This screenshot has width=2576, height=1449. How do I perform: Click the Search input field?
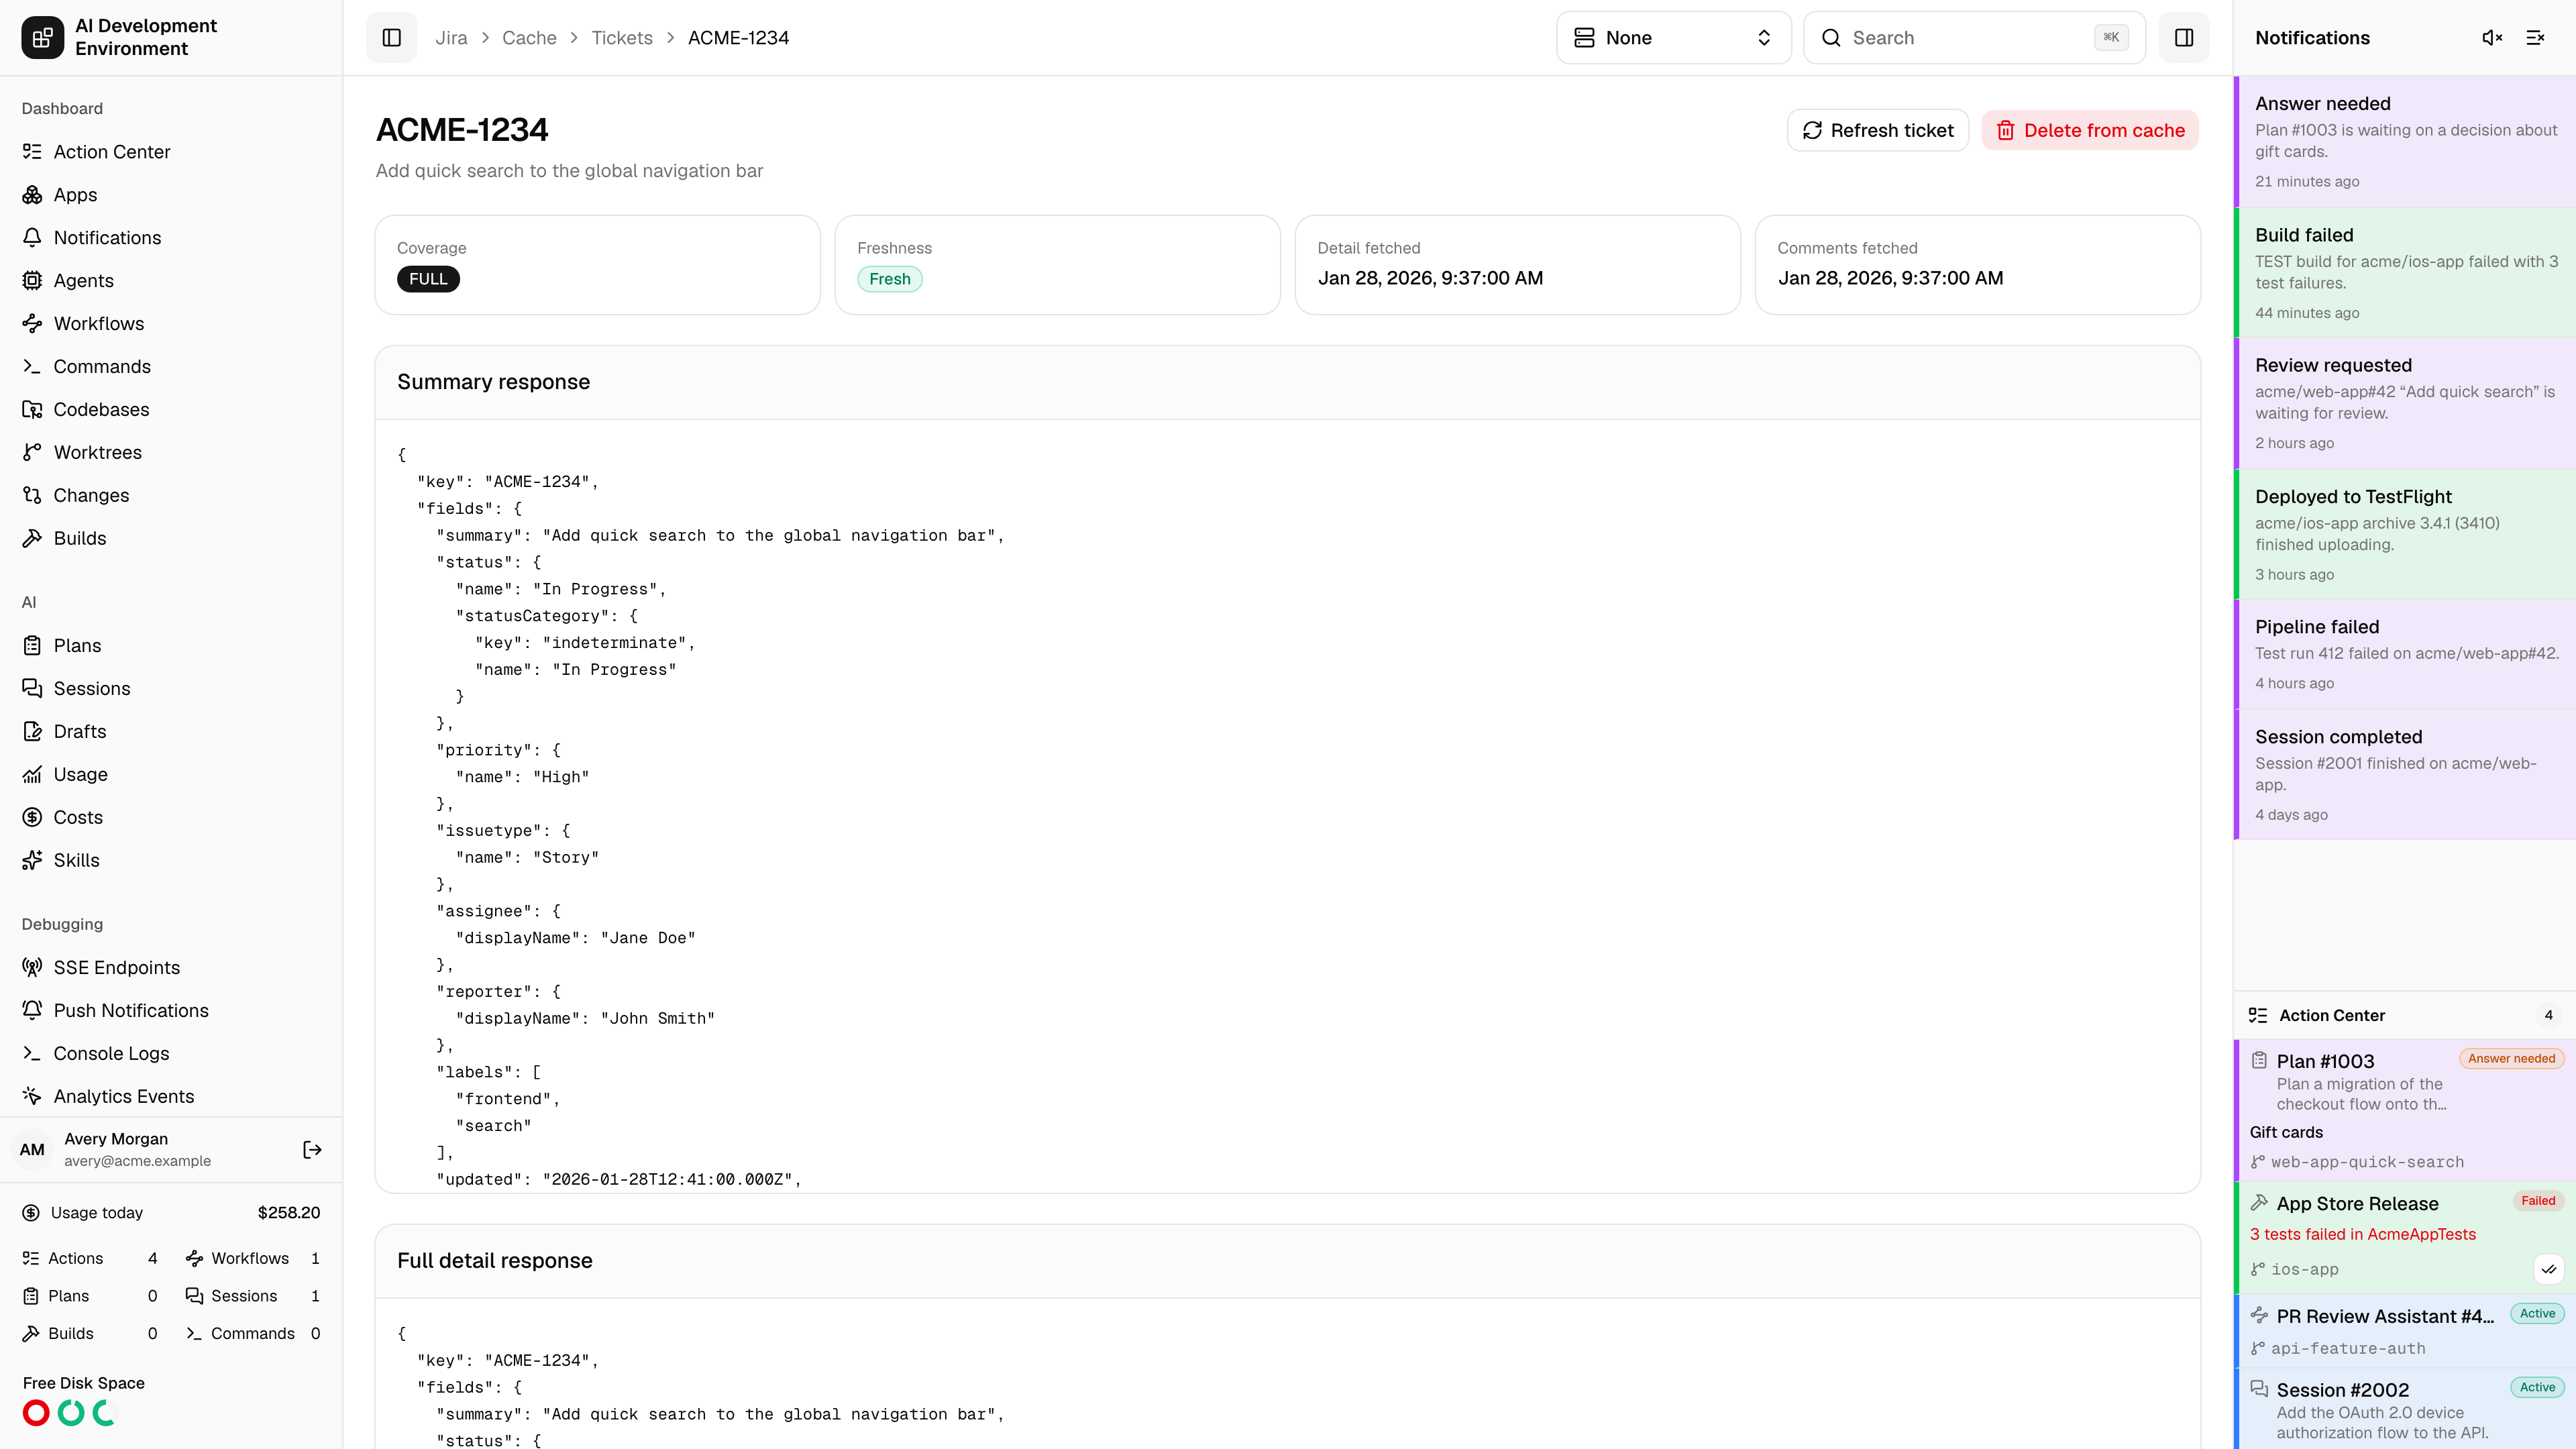pyautogui.click(x=1974, y=38)
